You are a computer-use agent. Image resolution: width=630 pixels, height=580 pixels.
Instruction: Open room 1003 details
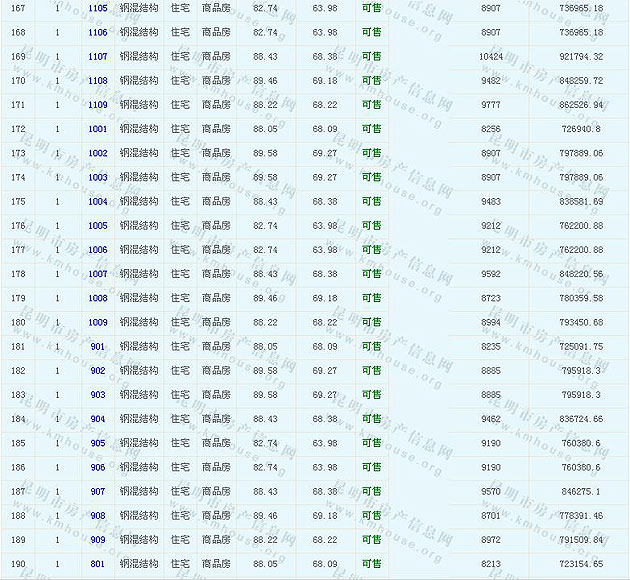97,177
